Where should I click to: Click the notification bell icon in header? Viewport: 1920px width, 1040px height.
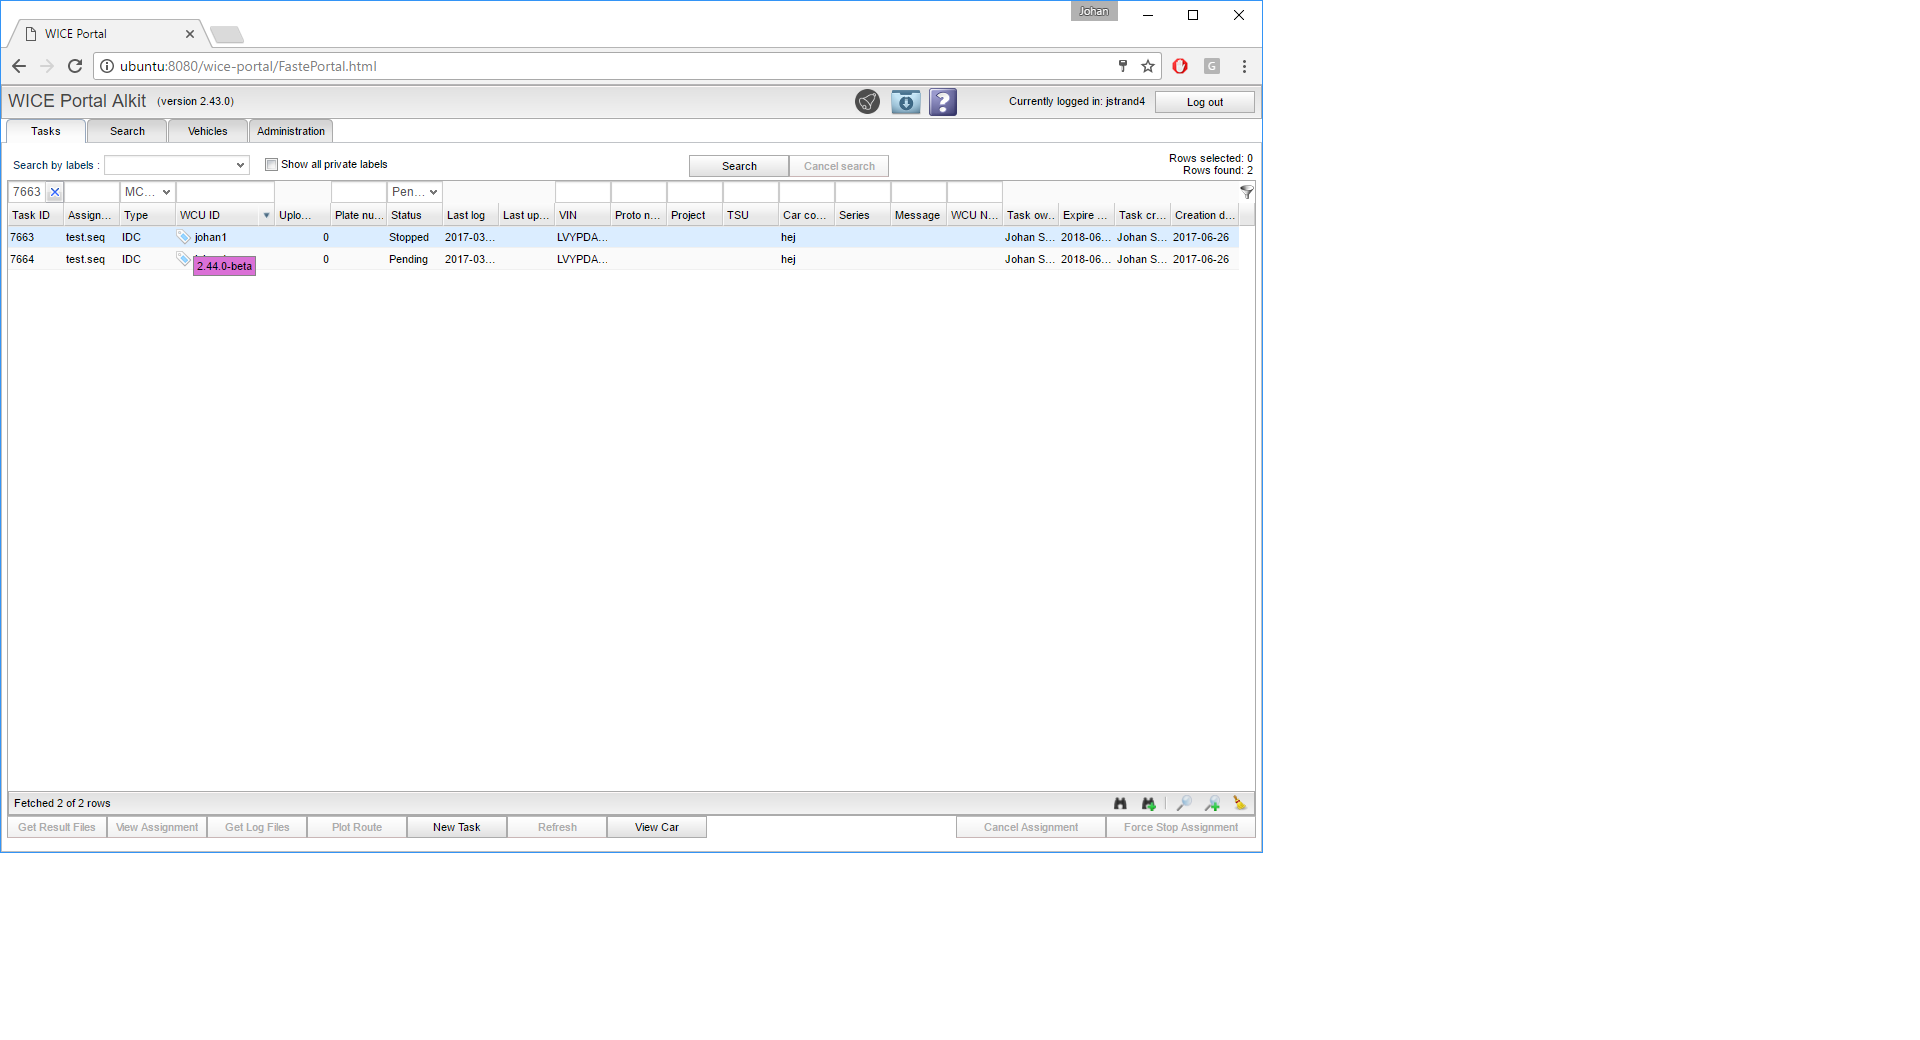867,102
